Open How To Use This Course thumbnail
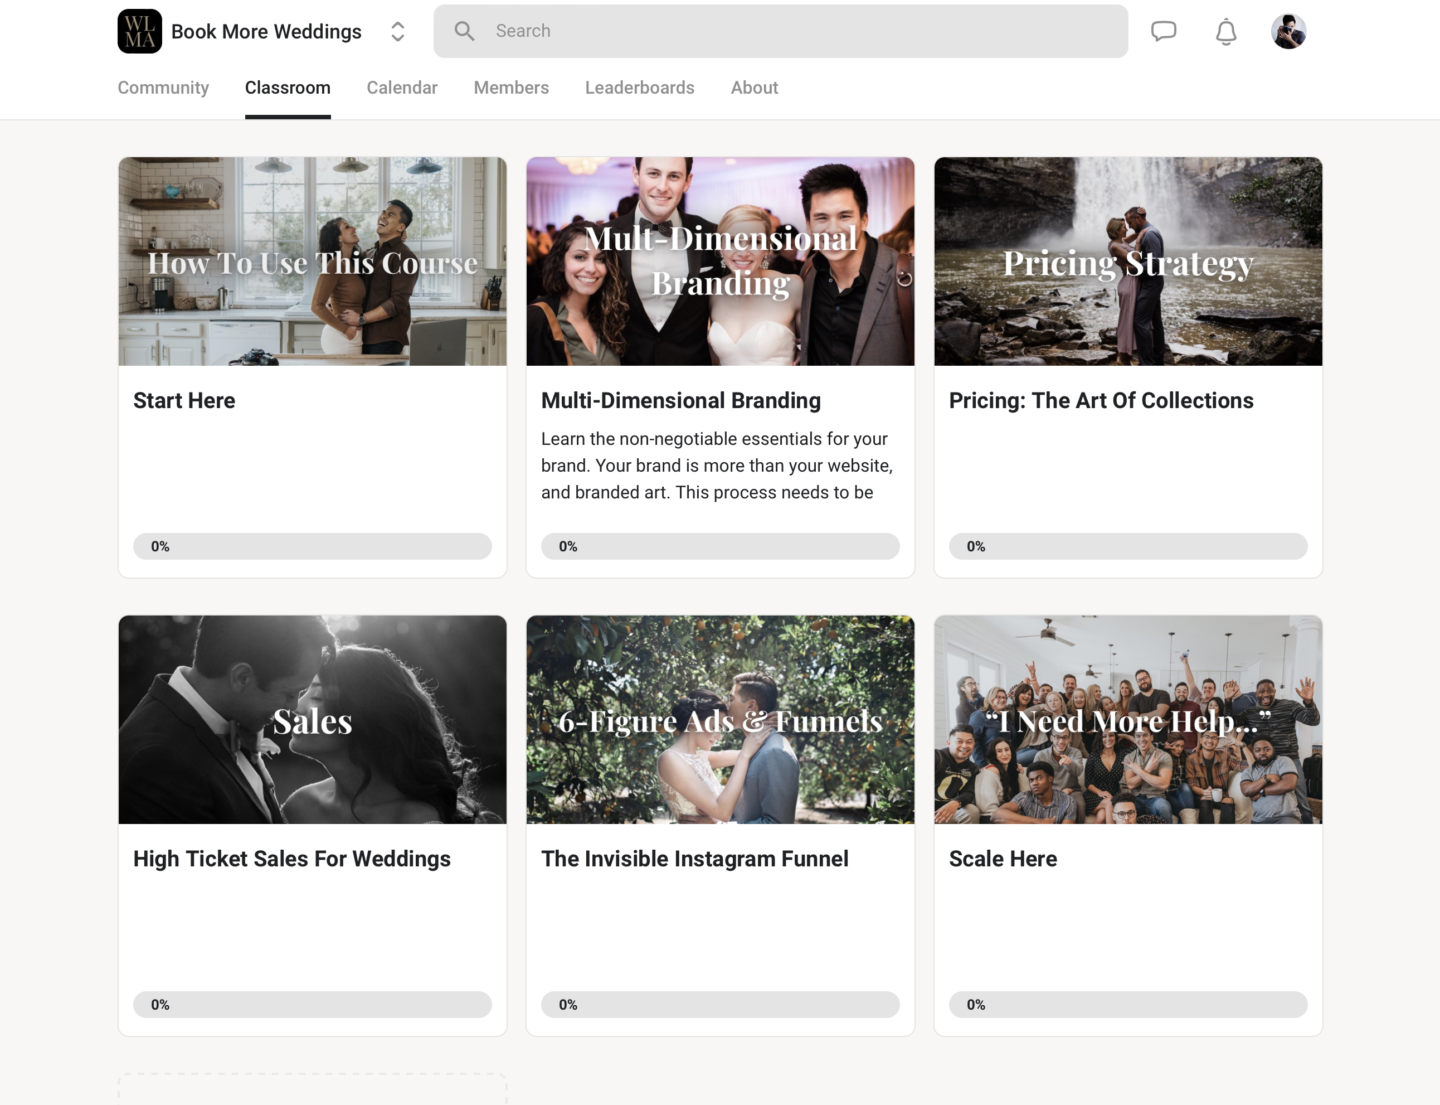The height and width of the screenshot is (1105, 1440). click(312, 261)
